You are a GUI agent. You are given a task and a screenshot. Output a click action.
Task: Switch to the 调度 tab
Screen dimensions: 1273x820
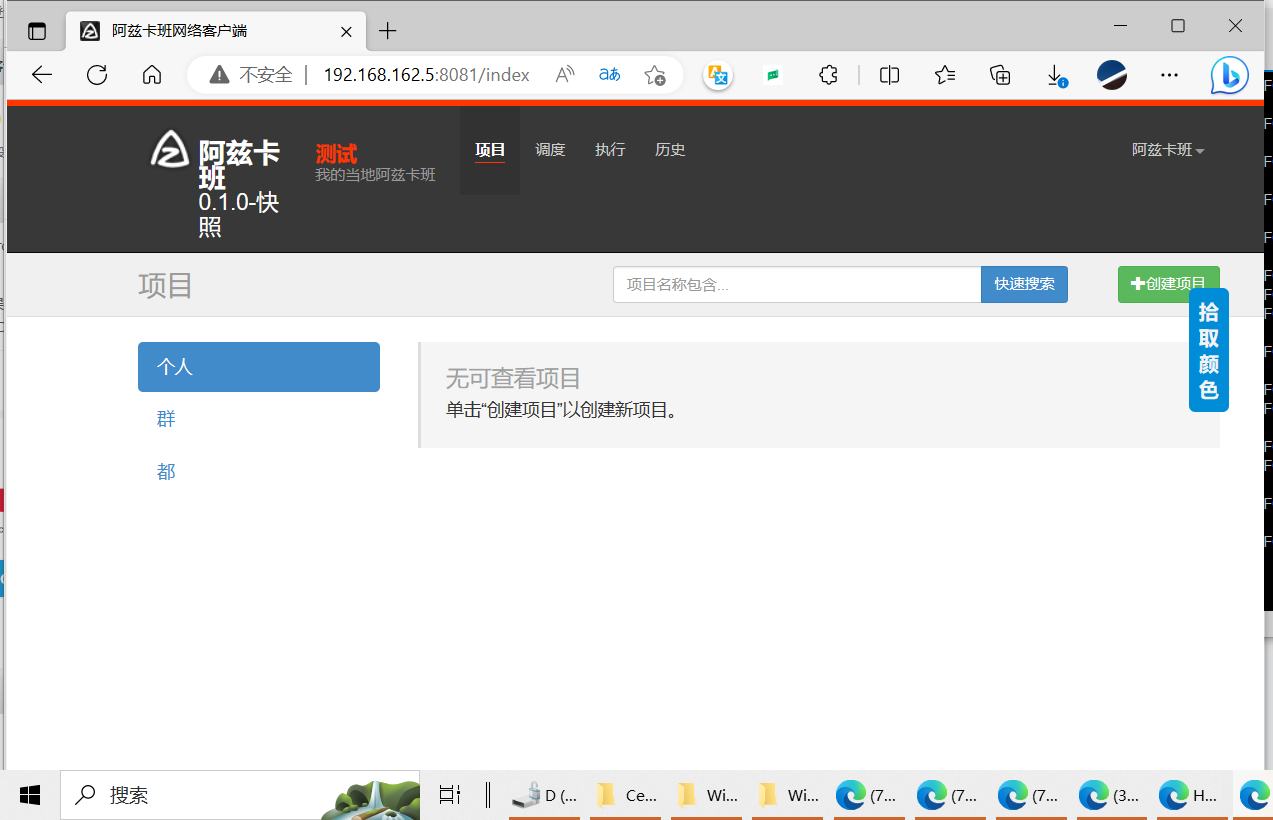click(x=550, y=150)
